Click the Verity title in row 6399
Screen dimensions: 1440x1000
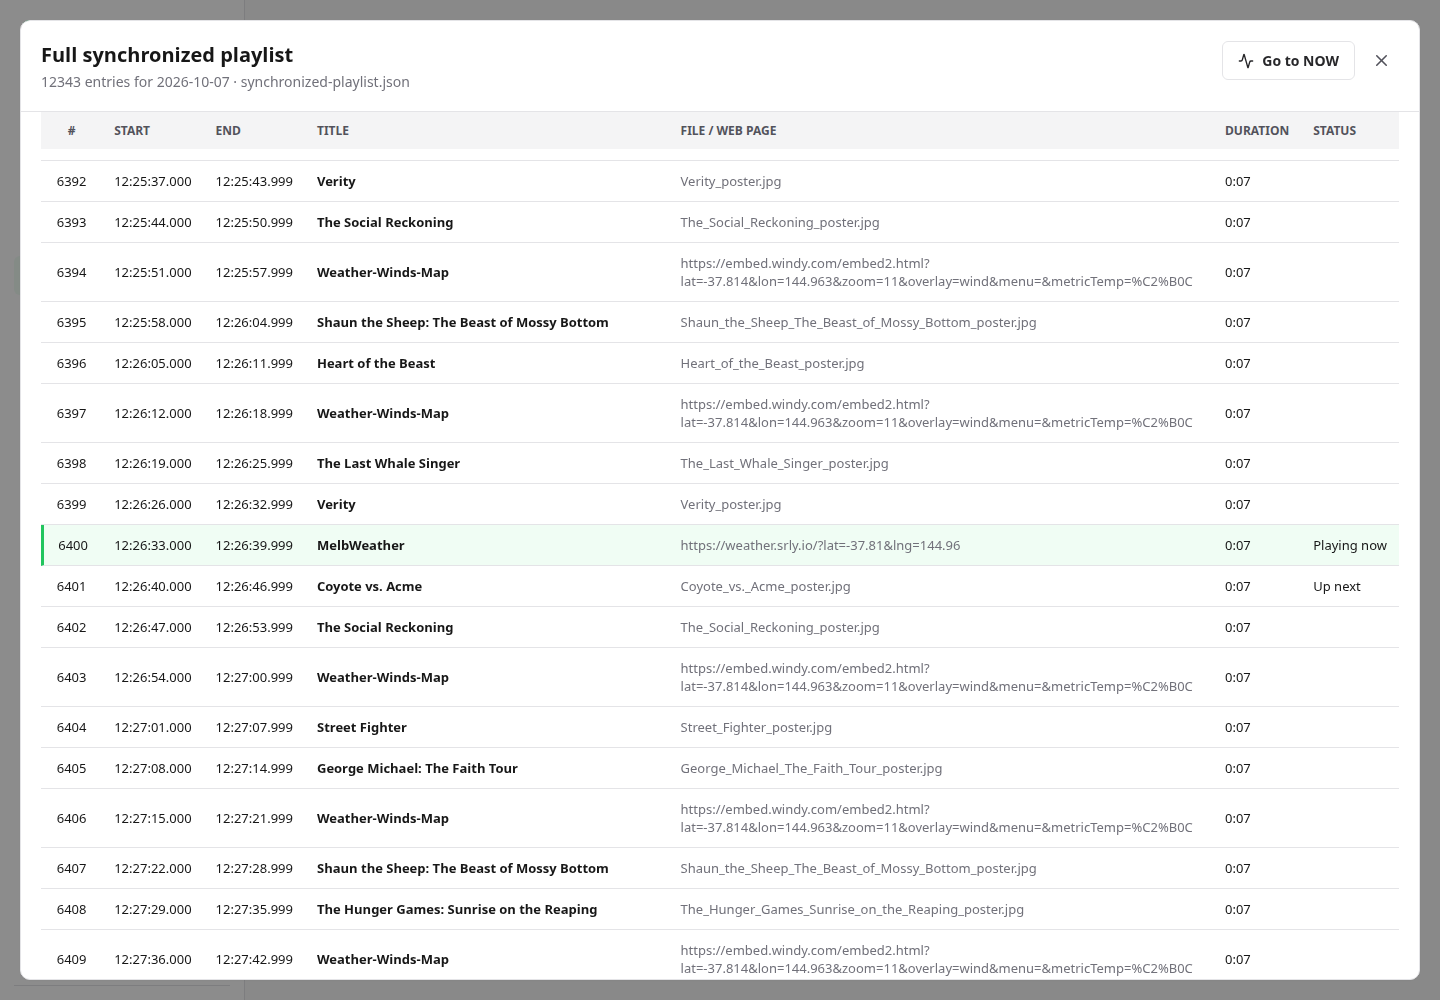(336, 505)
